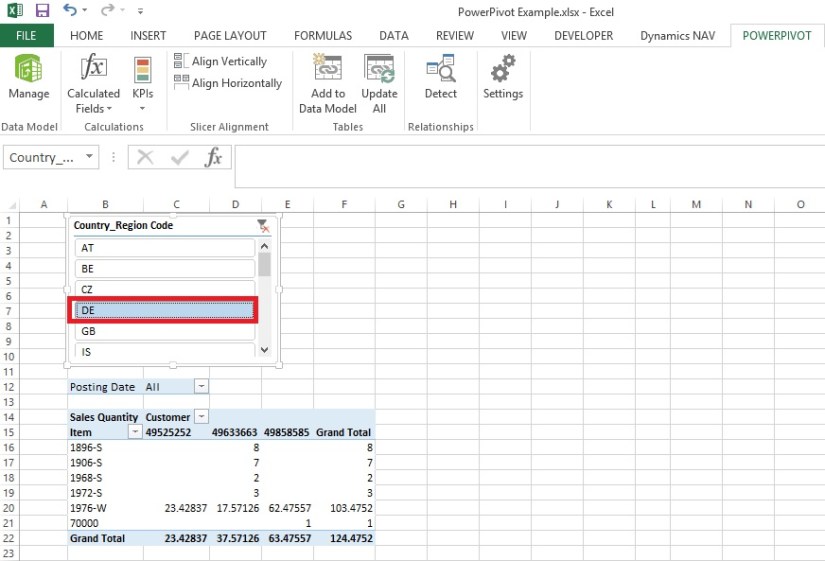
Task: Open the FORMULAS tab
Action: 323,36
